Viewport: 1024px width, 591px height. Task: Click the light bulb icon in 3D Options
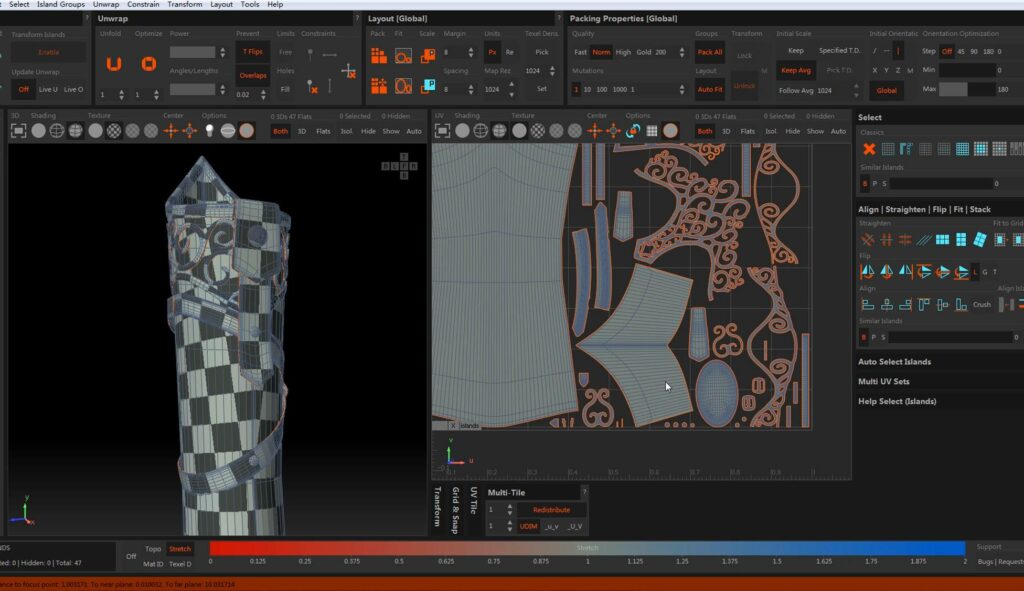point(209,131)
